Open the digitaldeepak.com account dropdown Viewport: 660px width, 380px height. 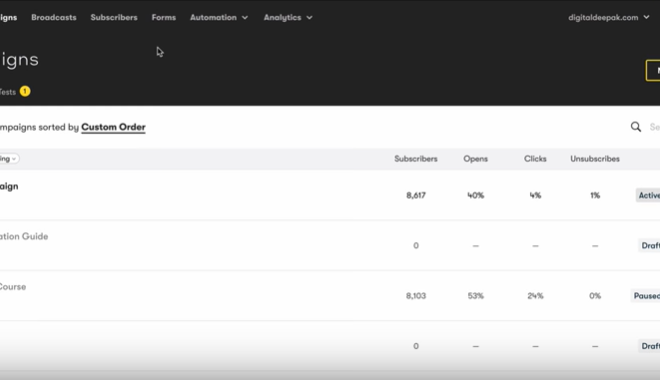609,17
